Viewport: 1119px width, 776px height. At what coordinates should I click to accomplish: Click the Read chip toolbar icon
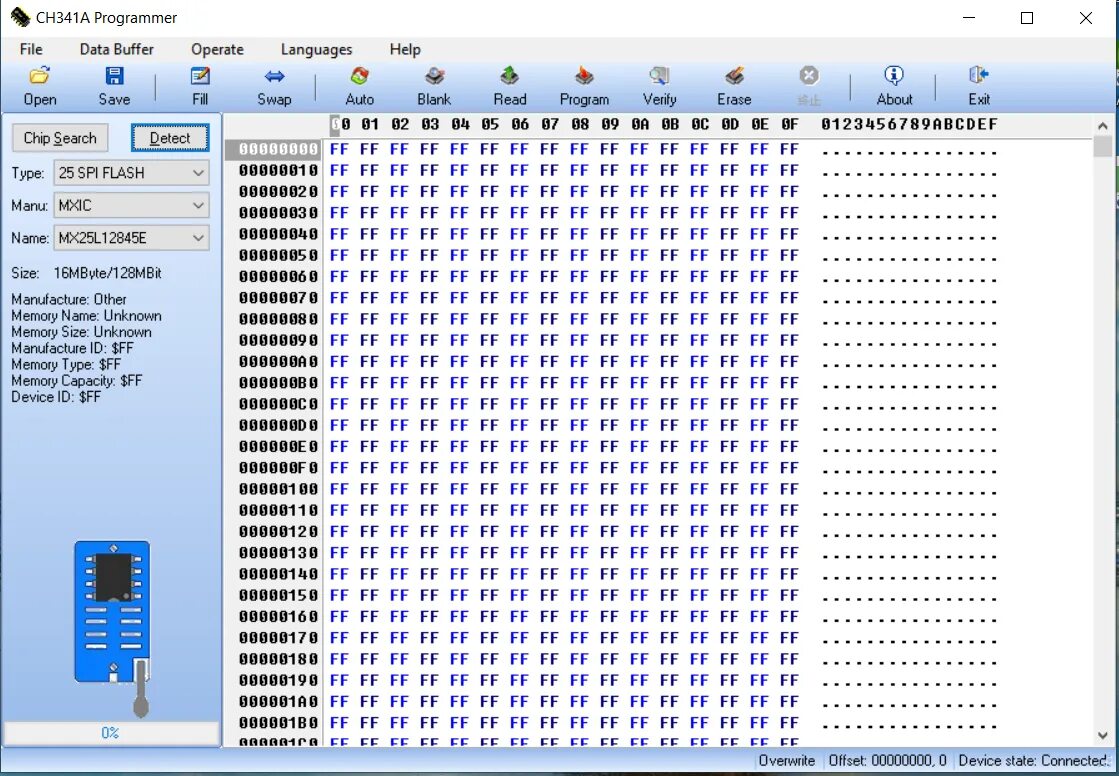(510, 76)
